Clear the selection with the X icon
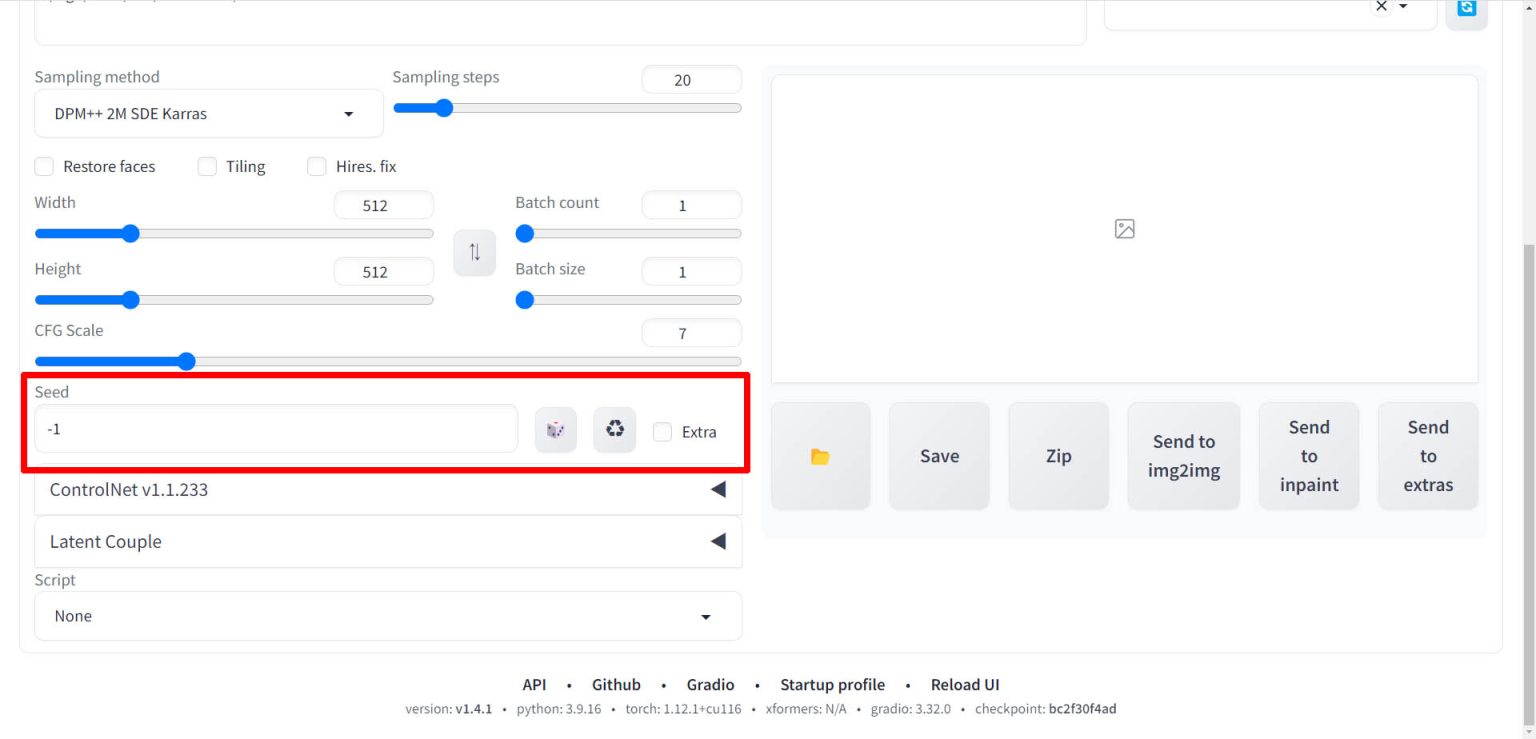Viewport: 1536px width, 739px height. point(1381,7)
